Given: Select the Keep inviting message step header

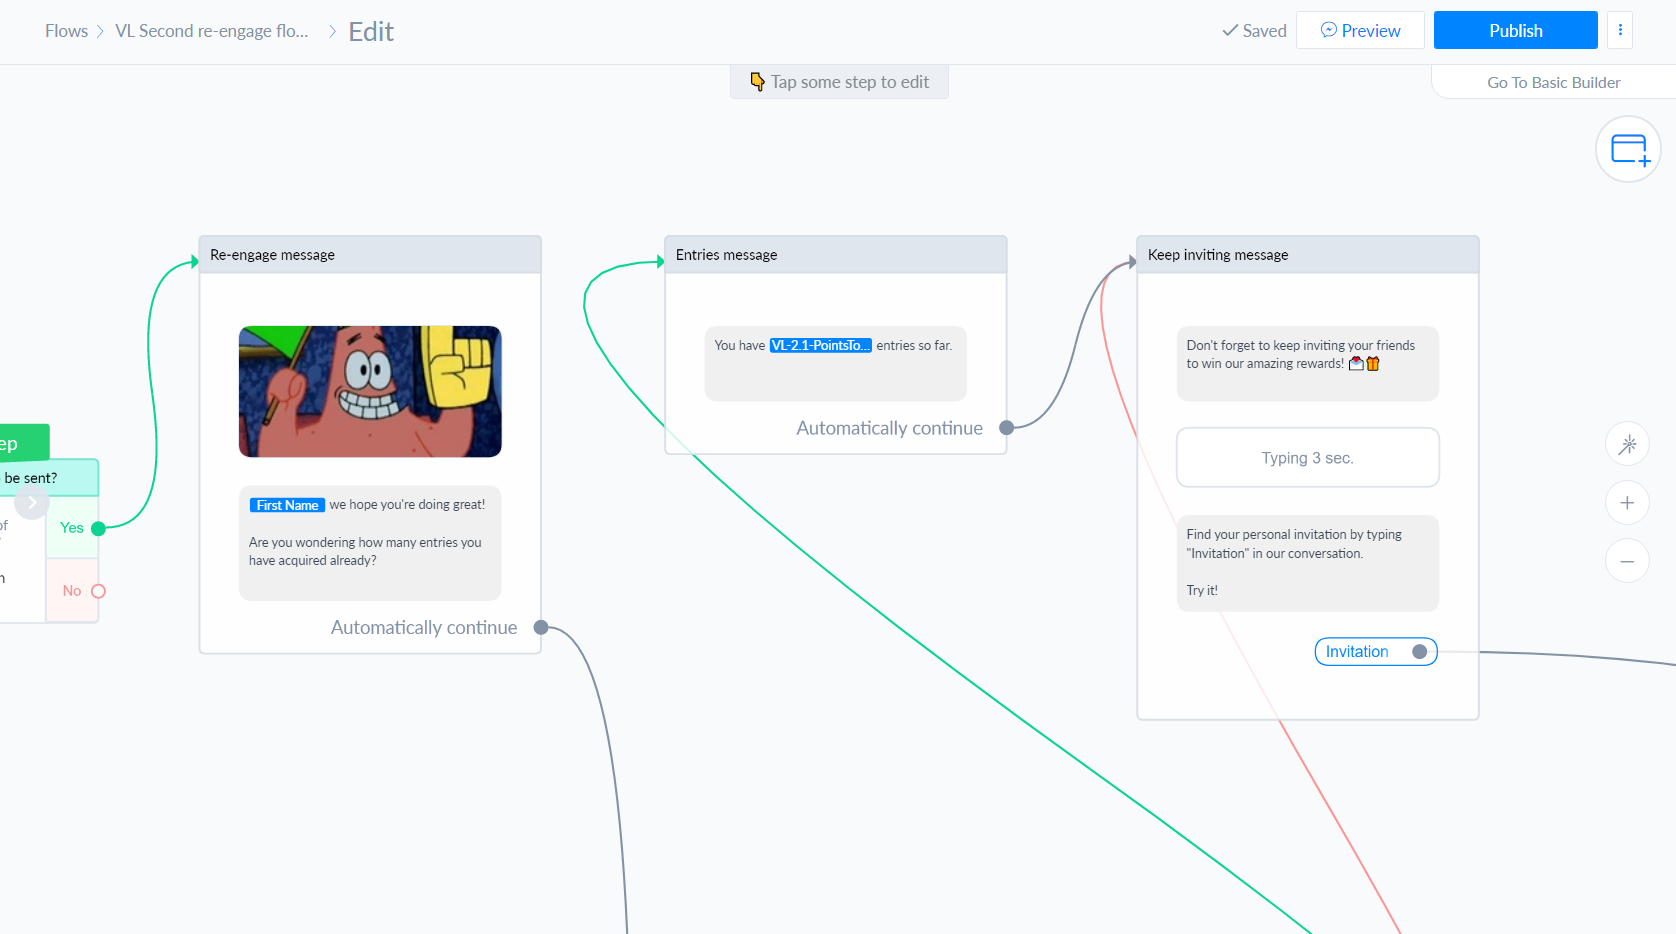Looking at the screenshot, I should point(1308,255).
